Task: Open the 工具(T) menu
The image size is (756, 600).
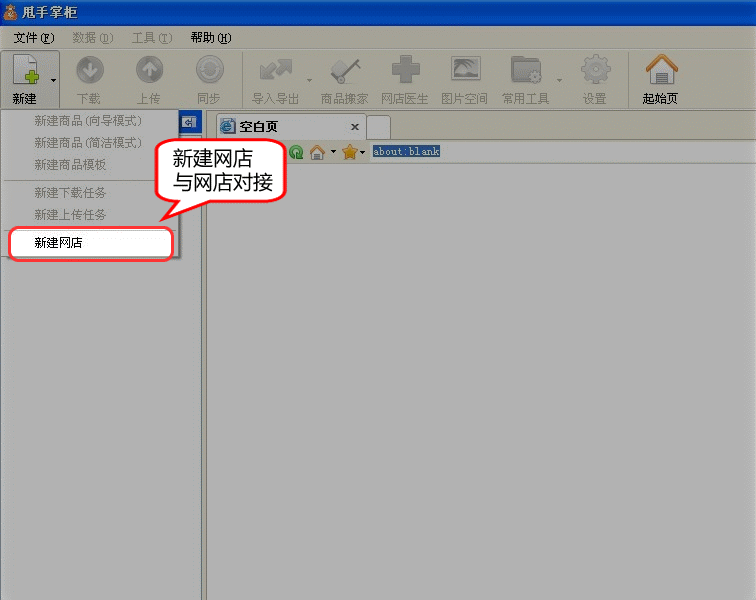Action: pos(152,38)
